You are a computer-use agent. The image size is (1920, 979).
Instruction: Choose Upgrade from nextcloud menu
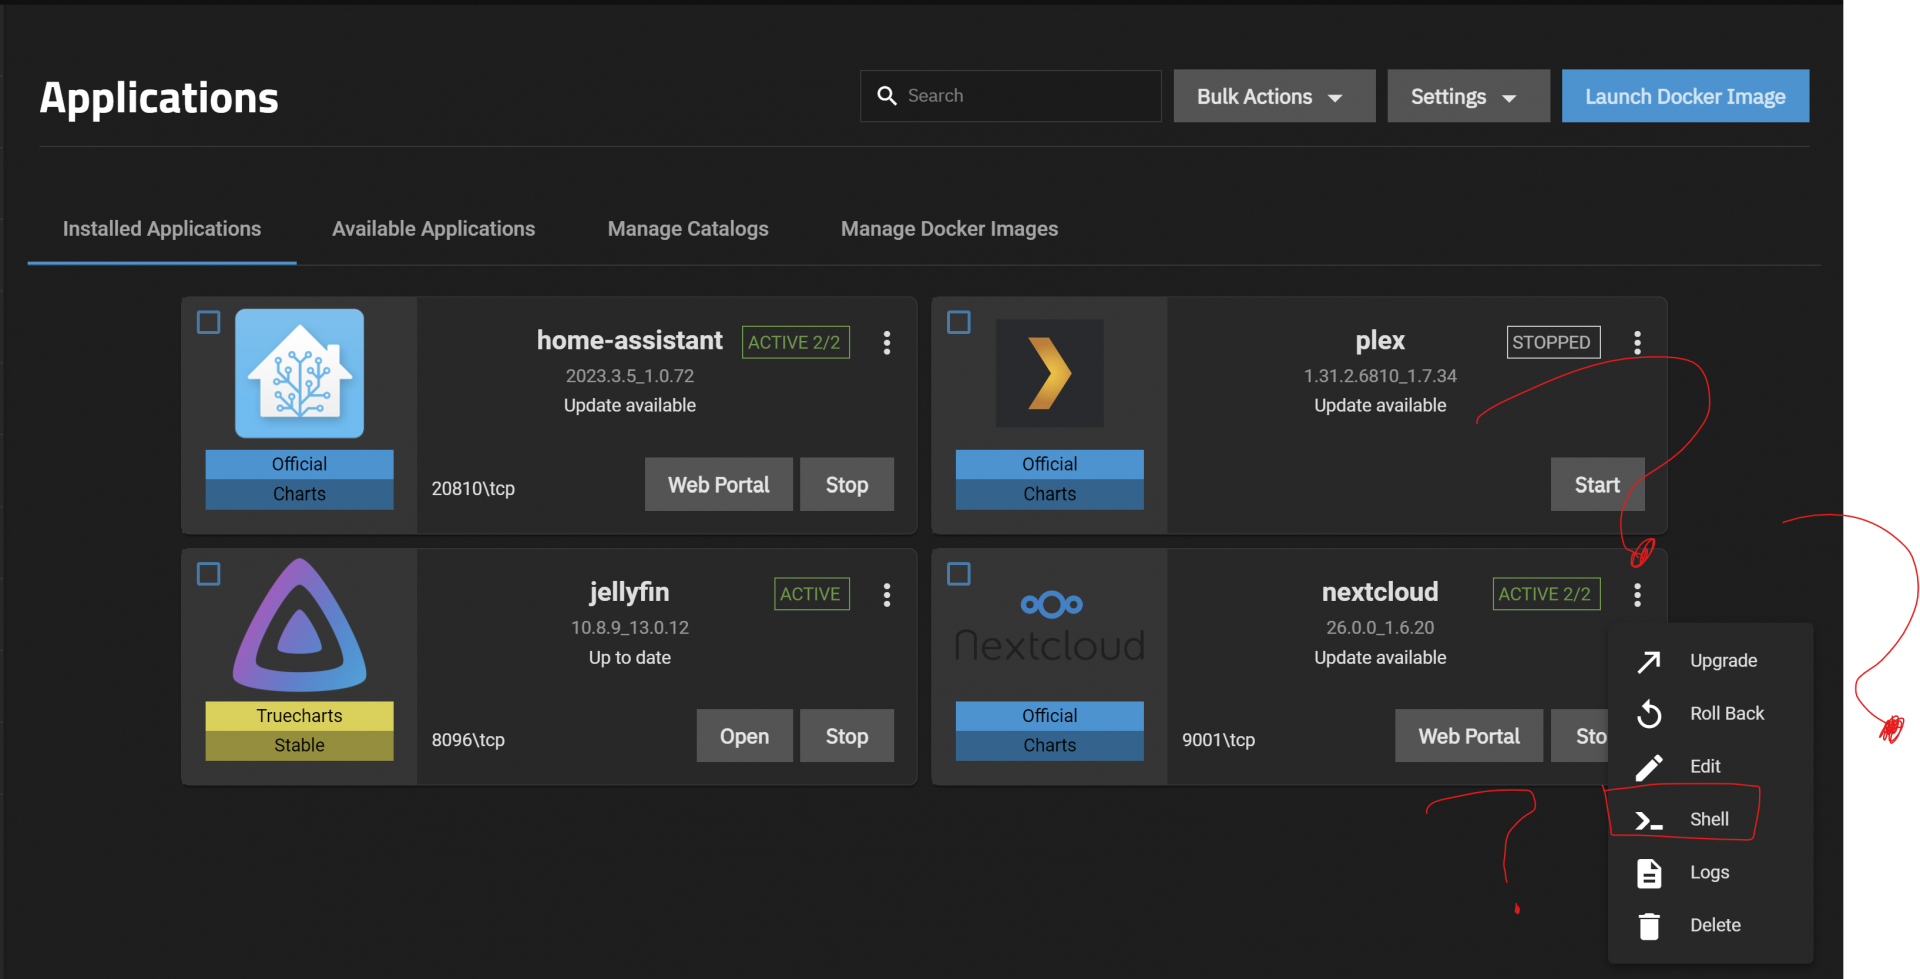point(1711,661)
